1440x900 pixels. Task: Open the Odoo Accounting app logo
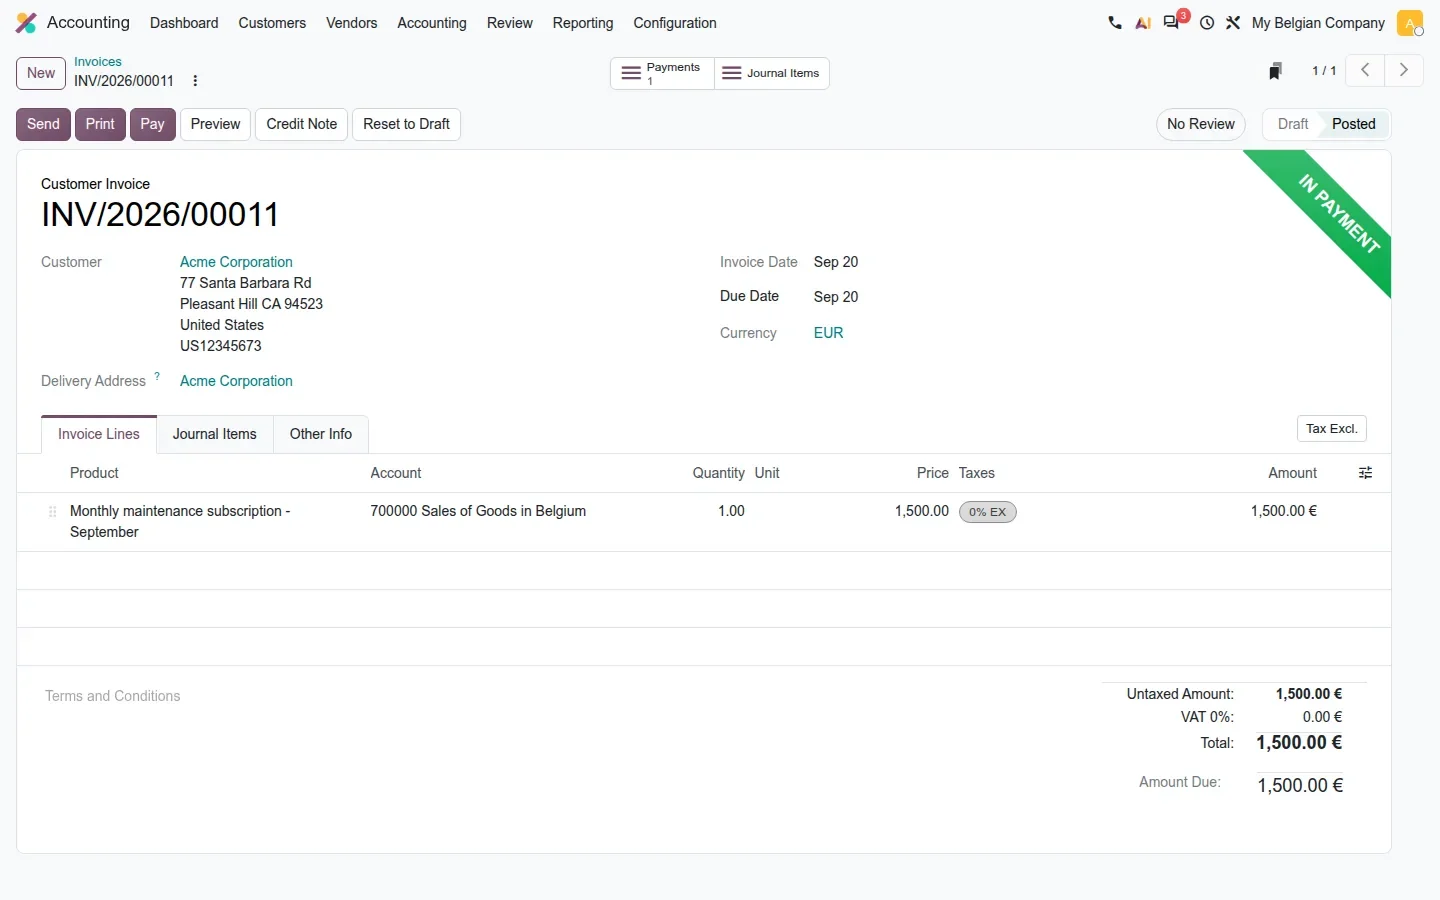(x=26, y=23)
